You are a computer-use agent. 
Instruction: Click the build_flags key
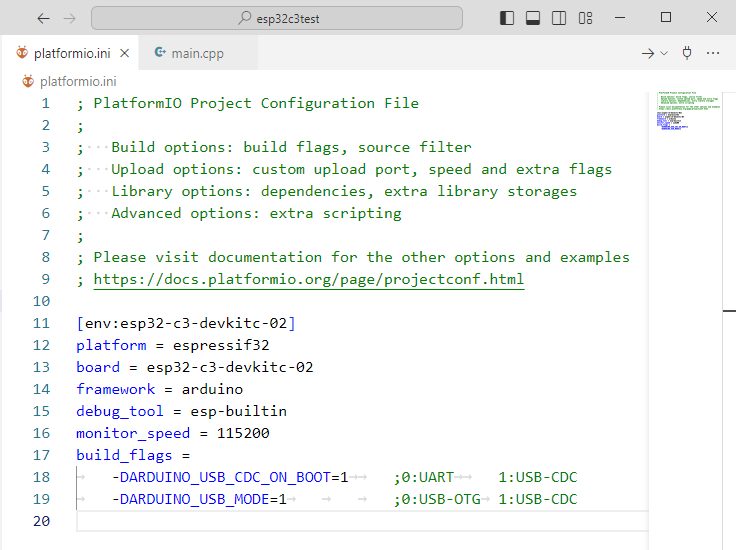click(124, 455)
